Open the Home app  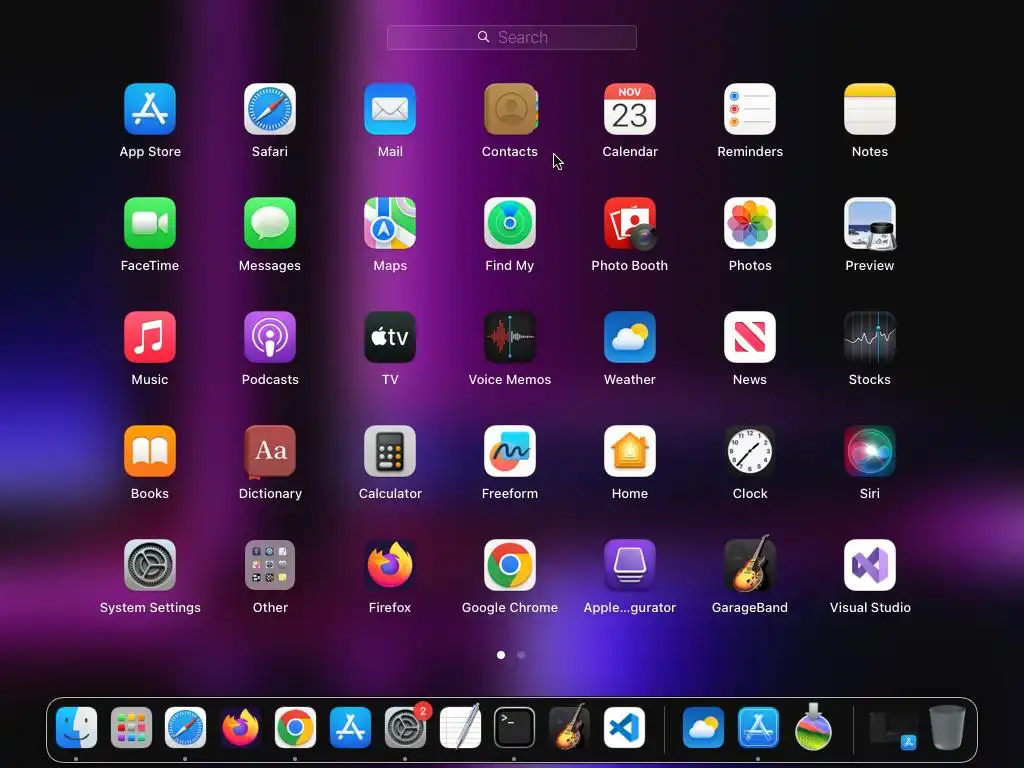[630, 451]
